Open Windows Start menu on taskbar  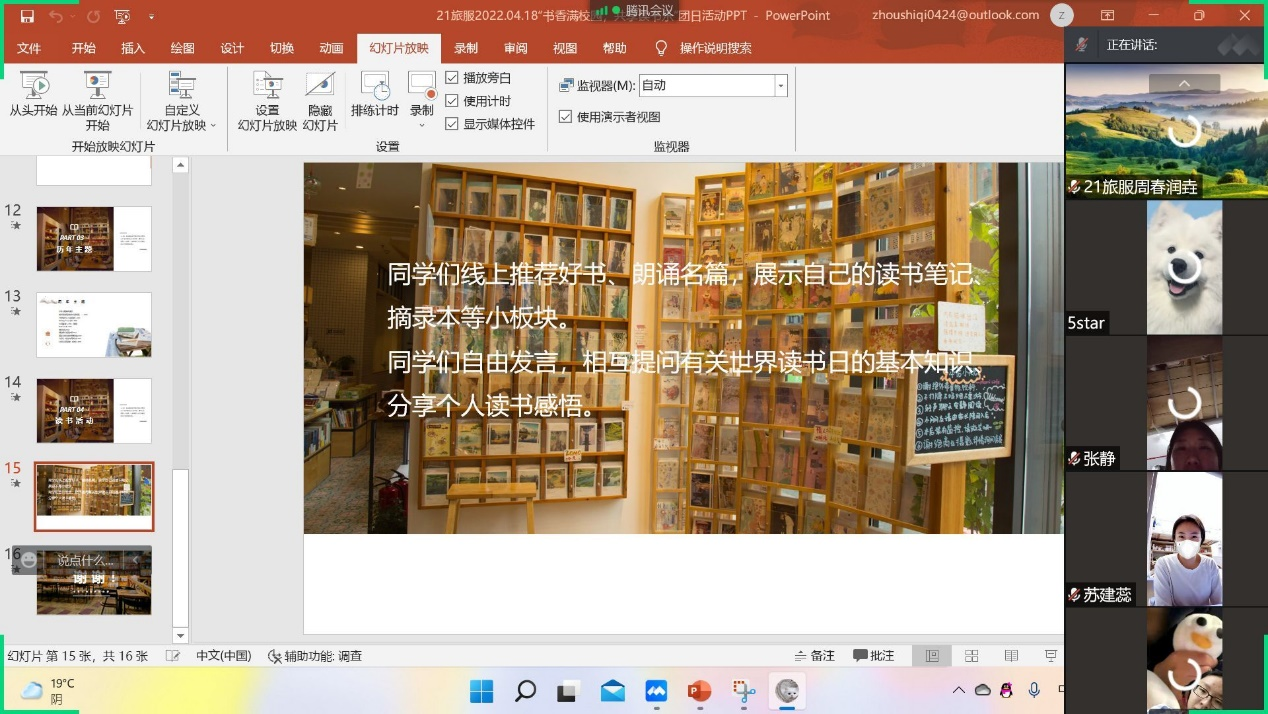pyautogui.click(x=481, y=691)
